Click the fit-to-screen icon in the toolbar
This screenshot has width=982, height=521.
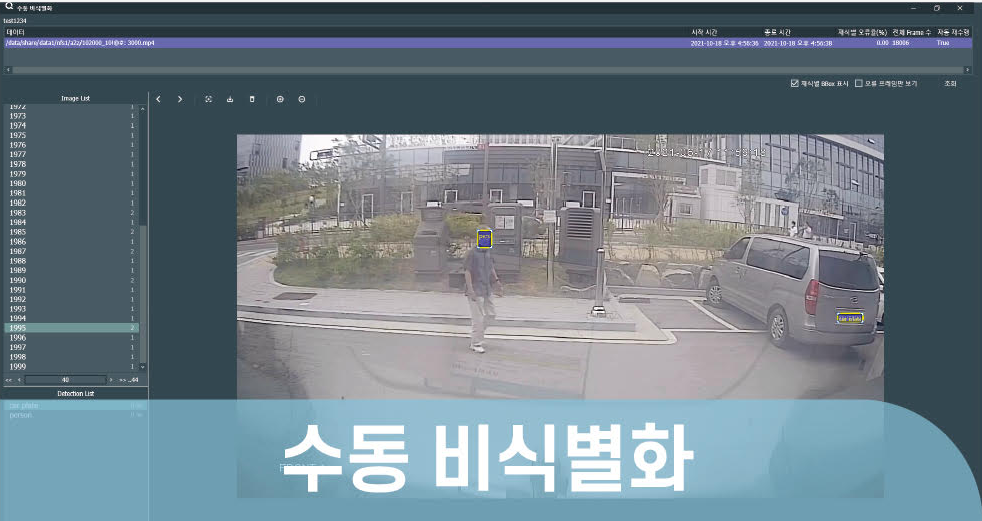coord(209,99)
